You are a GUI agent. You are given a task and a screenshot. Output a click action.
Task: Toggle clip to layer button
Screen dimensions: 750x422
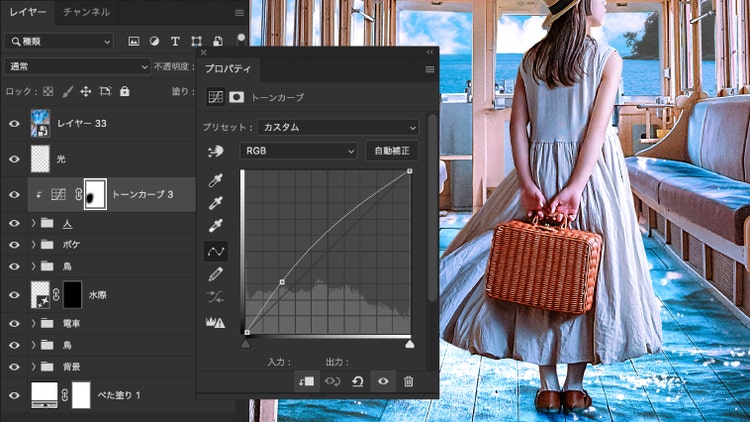306,381
